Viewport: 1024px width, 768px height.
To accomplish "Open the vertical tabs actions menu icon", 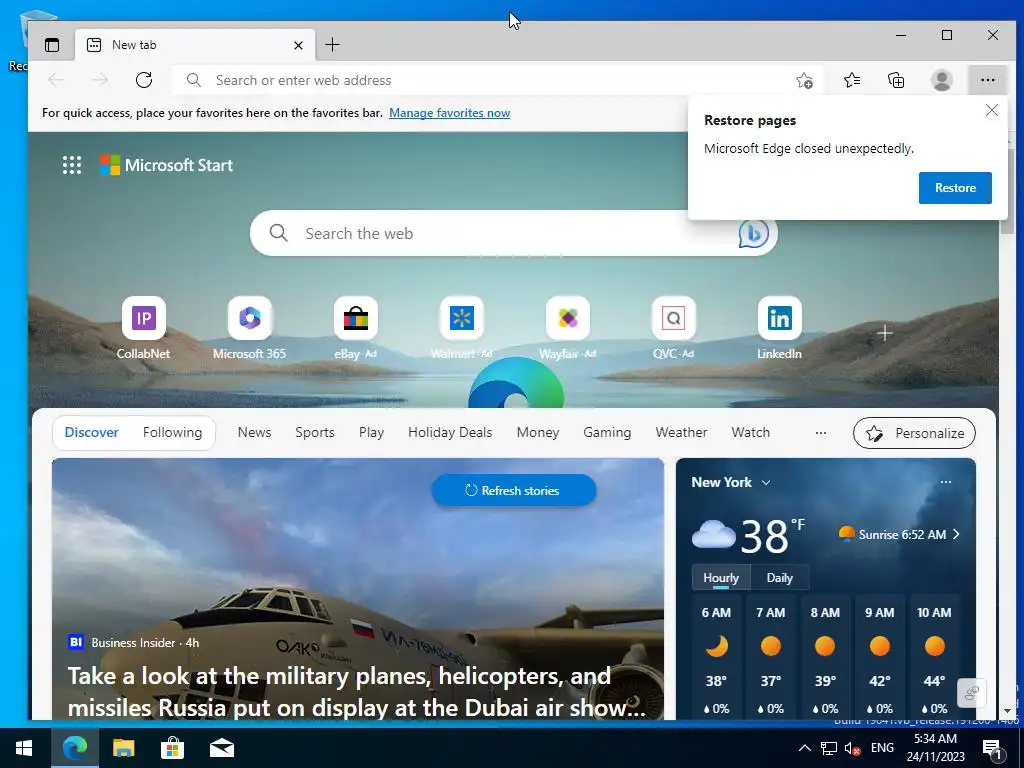I will [52, 45].
